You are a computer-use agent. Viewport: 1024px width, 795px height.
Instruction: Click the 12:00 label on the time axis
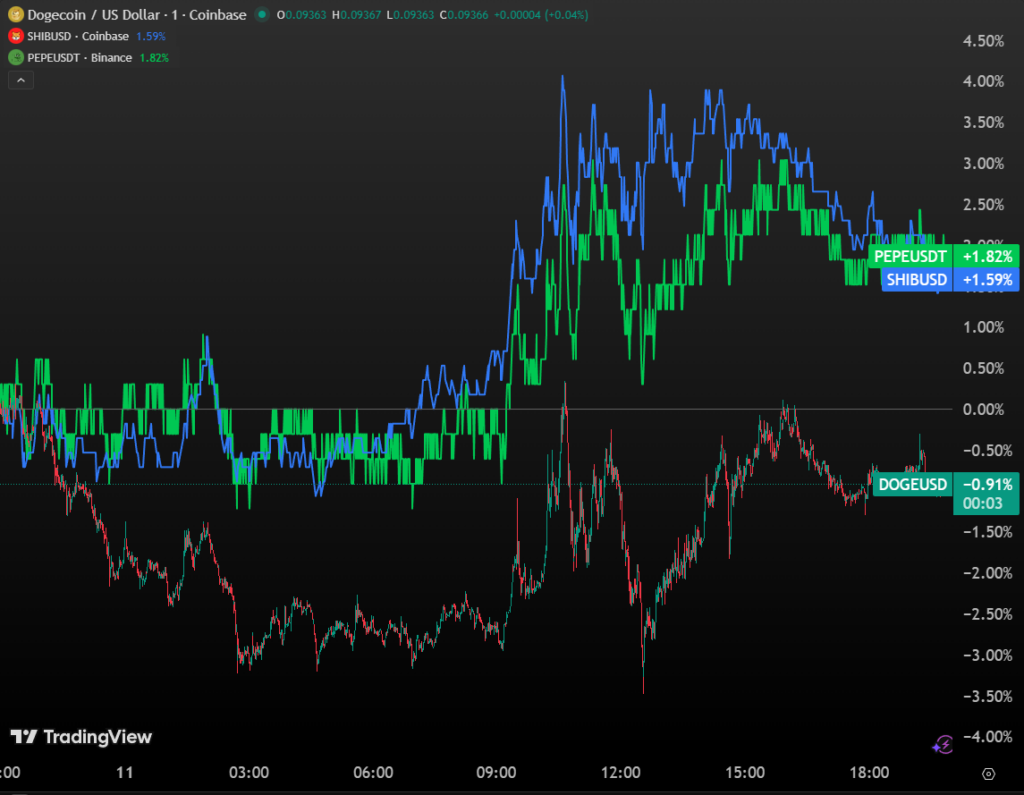[x=620, y=773]
